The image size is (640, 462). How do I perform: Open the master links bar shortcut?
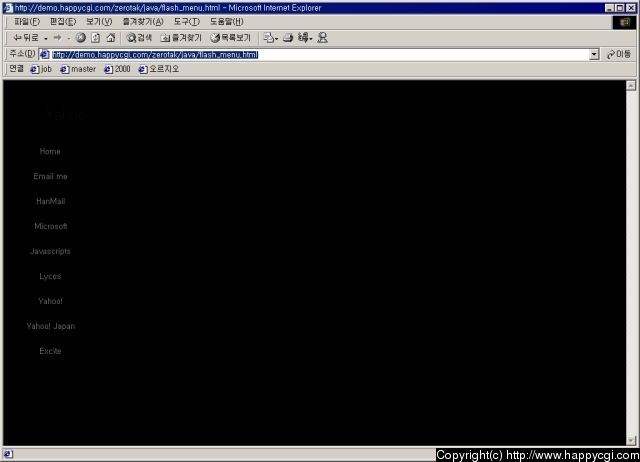(x=78, y=69)
